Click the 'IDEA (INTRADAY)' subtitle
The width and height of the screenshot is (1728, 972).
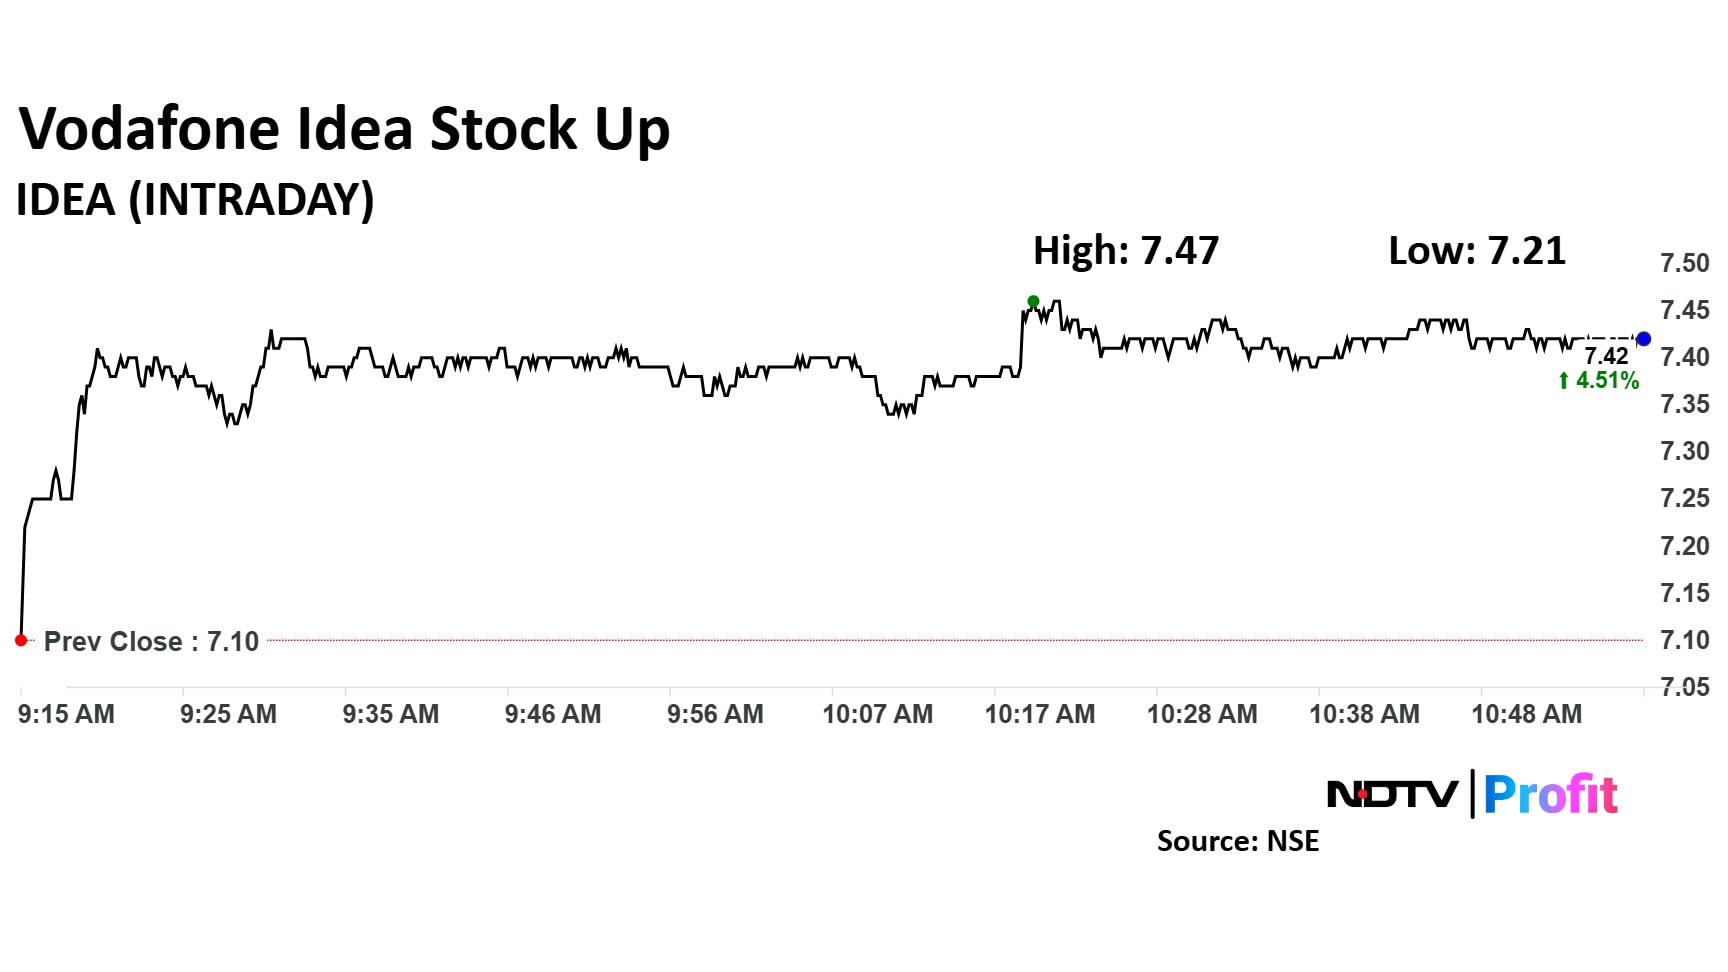195,200
